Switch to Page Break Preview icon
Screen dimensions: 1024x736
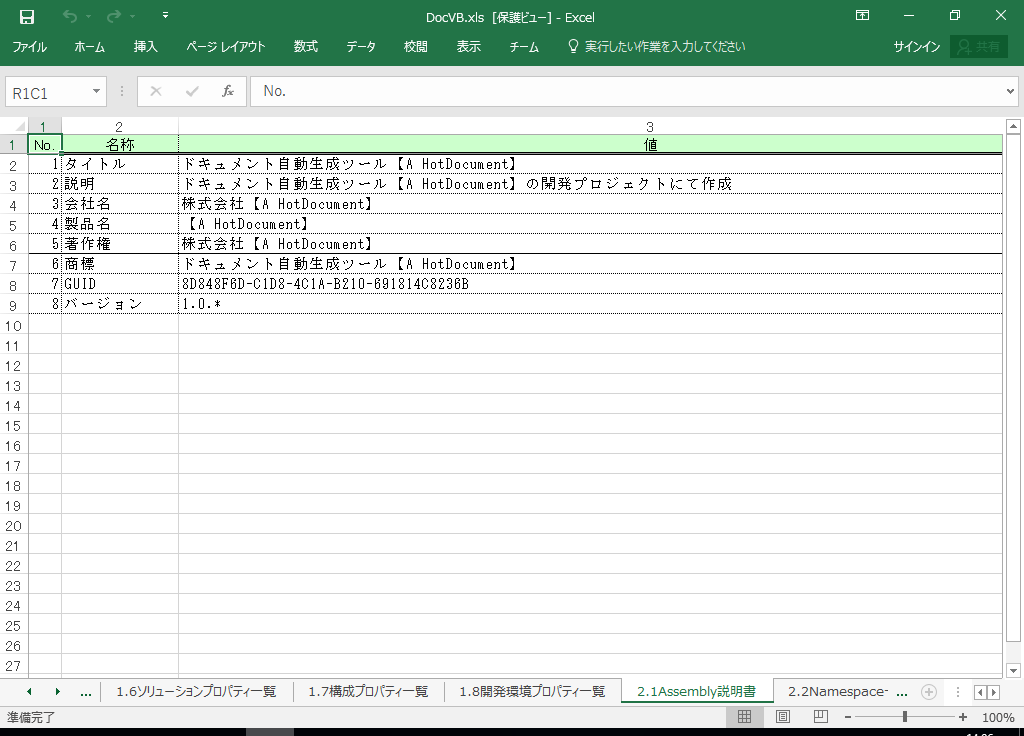(x=821, y=716)
